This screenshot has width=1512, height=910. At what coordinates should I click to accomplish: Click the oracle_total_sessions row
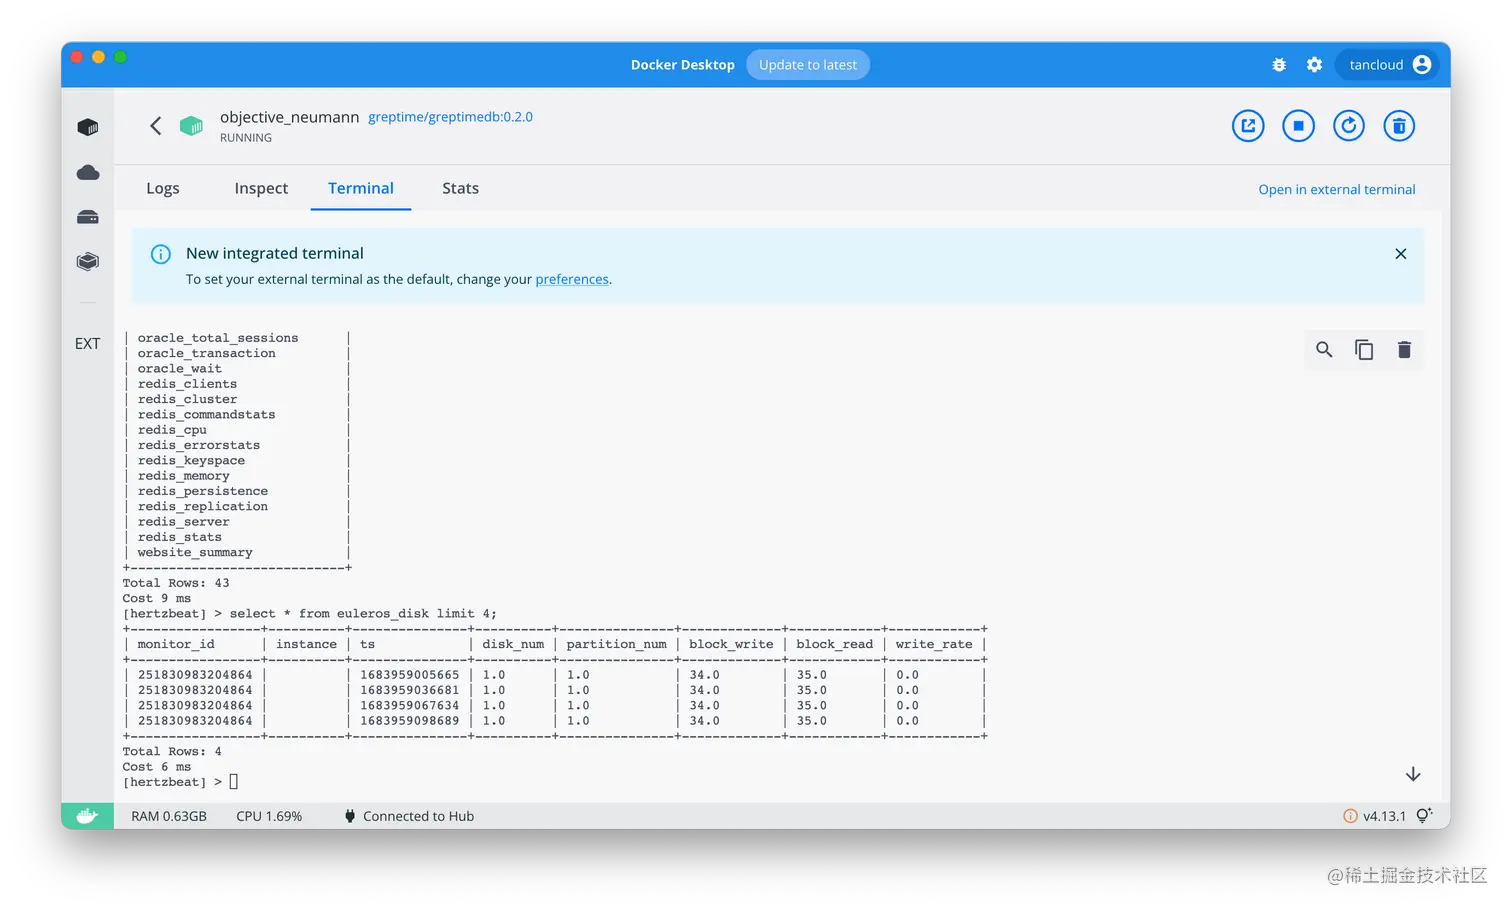[x=218, y=338]
